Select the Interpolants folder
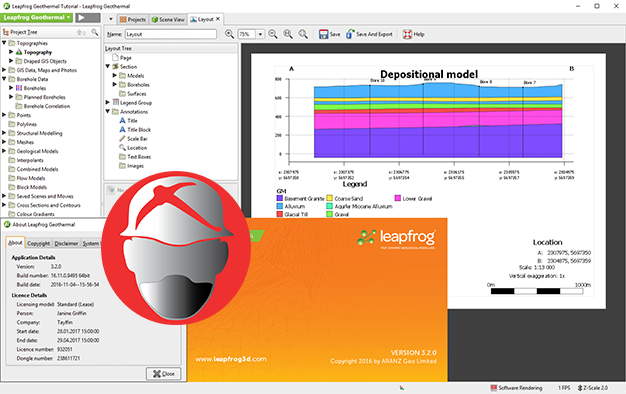 point(30,160)
